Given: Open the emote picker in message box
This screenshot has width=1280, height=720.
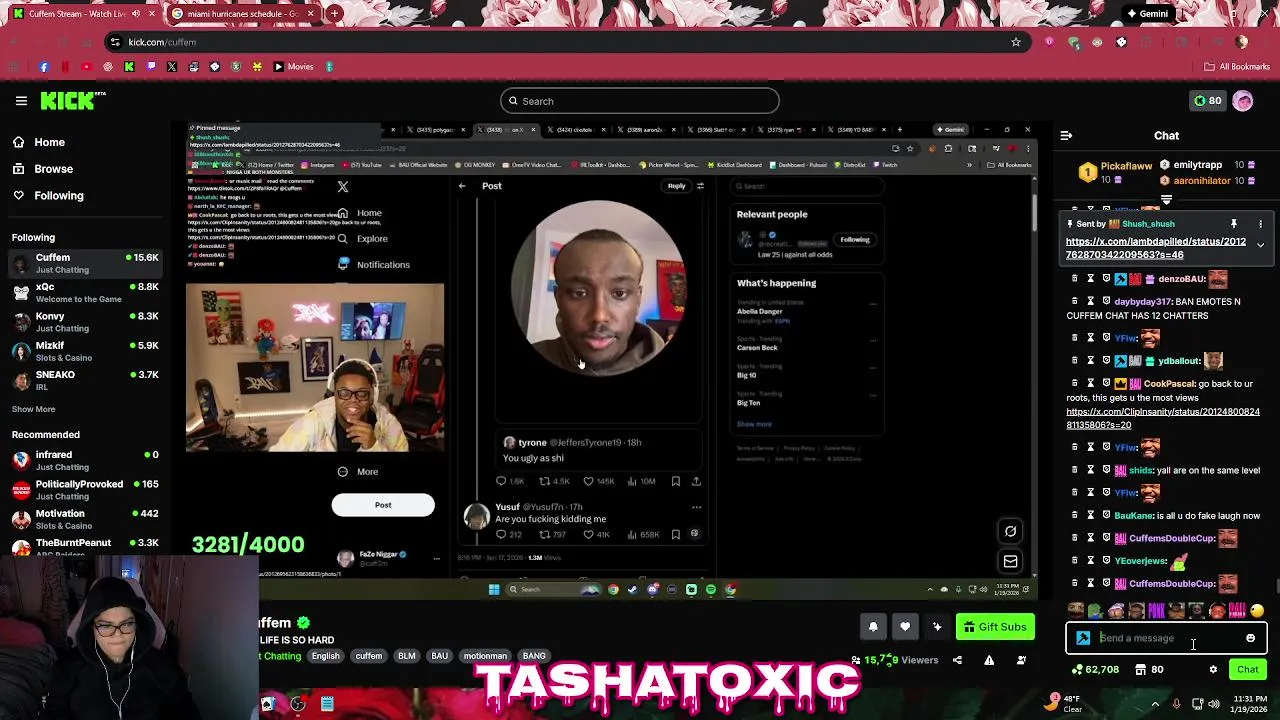Looking at the screenshot, I should coord(1250,638).
